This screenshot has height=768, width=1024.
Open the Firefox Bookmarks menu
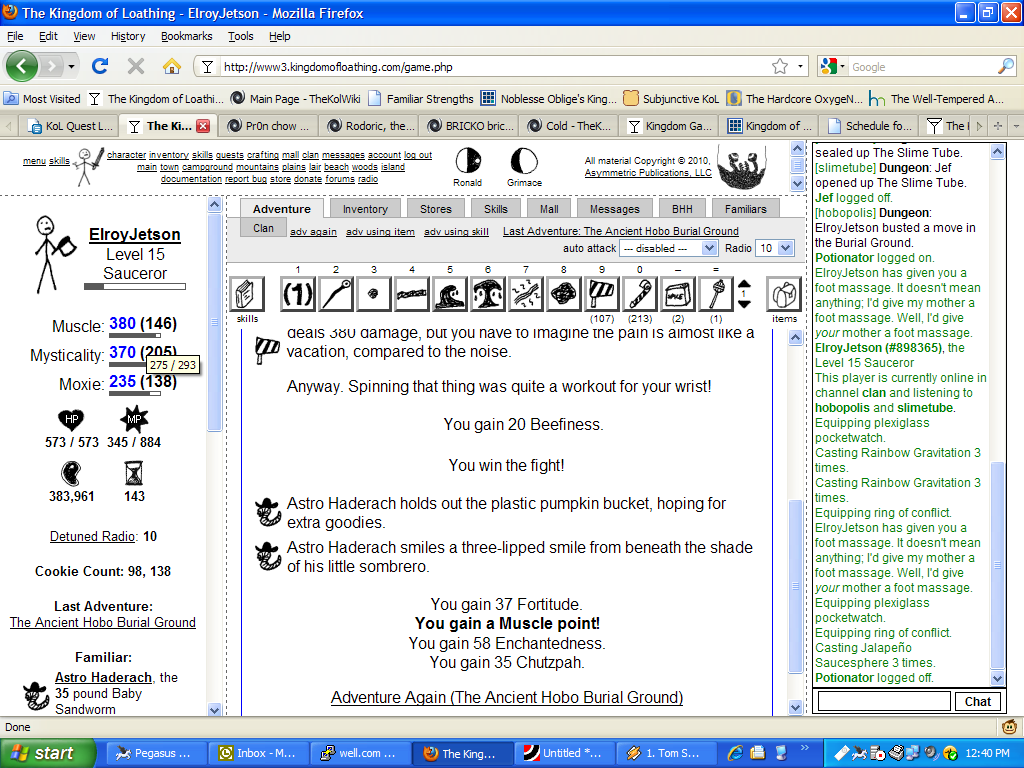click(x=187, y=36)
